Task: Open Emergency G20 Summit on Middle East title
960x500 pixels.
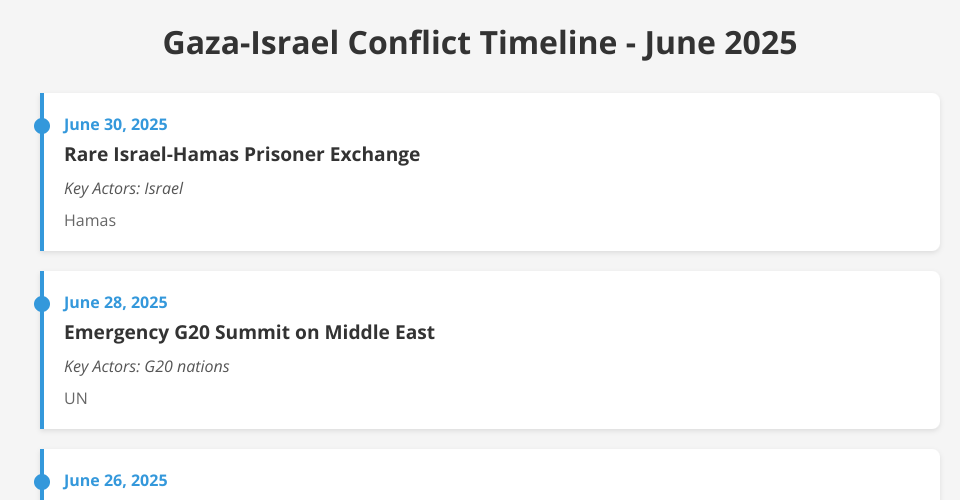Action: [x=249, y=332]
